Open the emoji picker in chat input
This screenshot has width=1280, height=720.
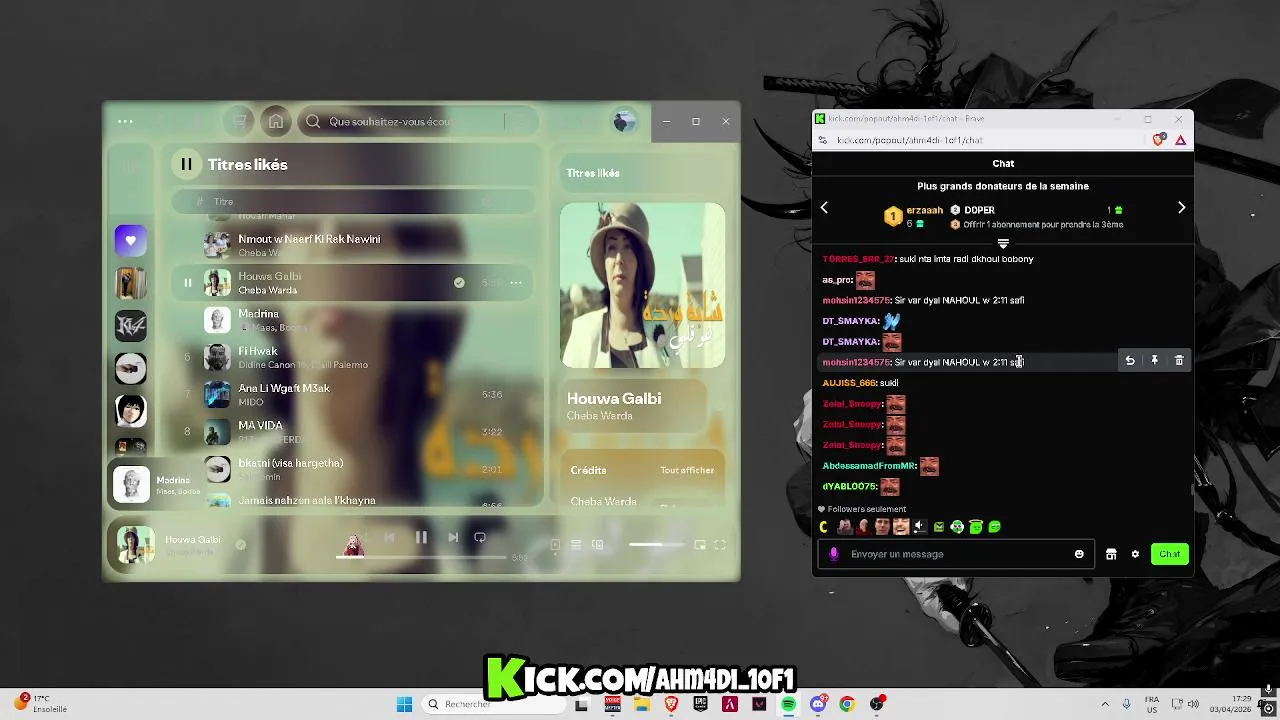(1079, 554)
